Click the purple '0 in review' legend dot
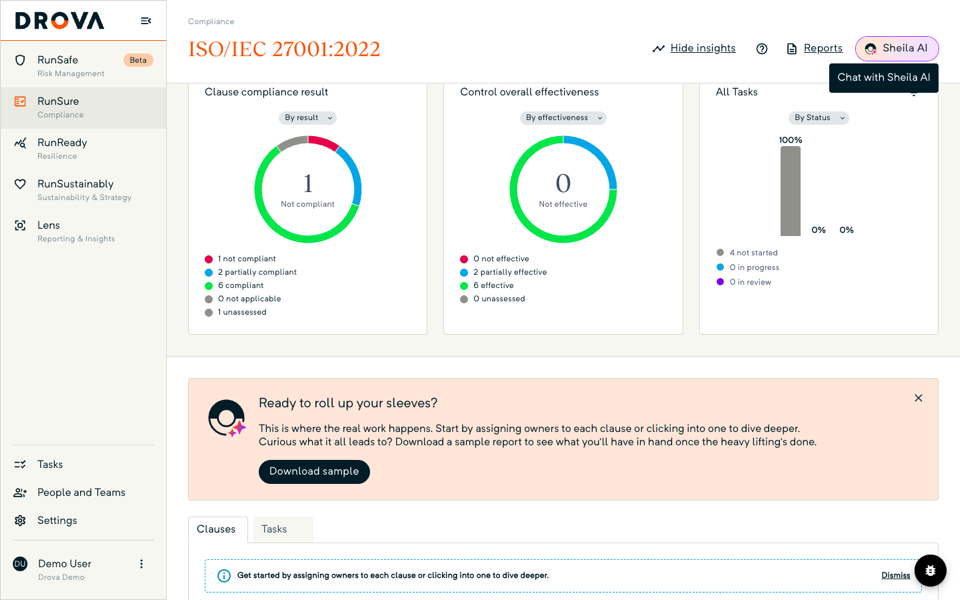The height and width of the screenshot is (600, 960). coord(720,282)
